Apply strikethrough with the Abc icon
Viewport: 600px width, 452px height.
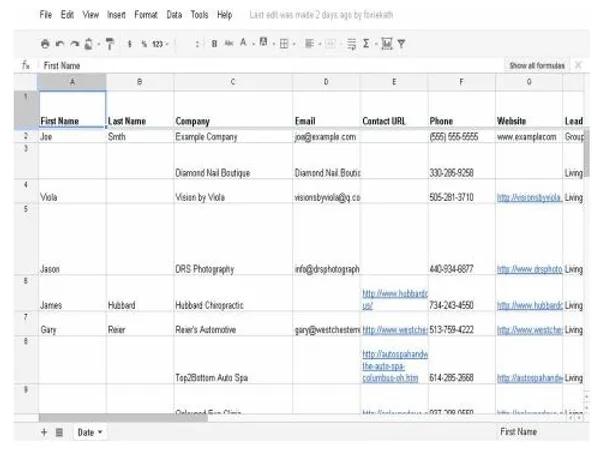point(229,43)
